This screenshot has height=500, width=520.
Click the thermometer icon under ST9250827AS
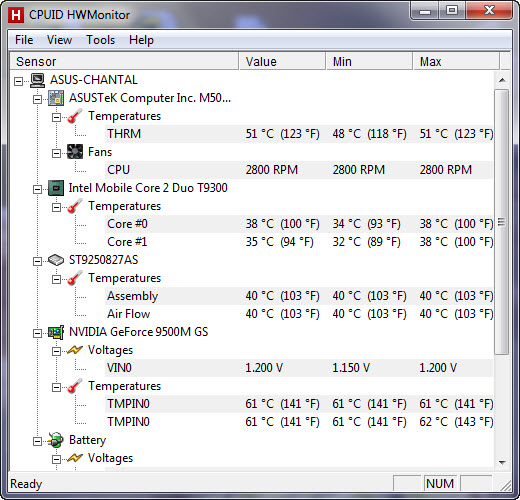click(75, 278)
